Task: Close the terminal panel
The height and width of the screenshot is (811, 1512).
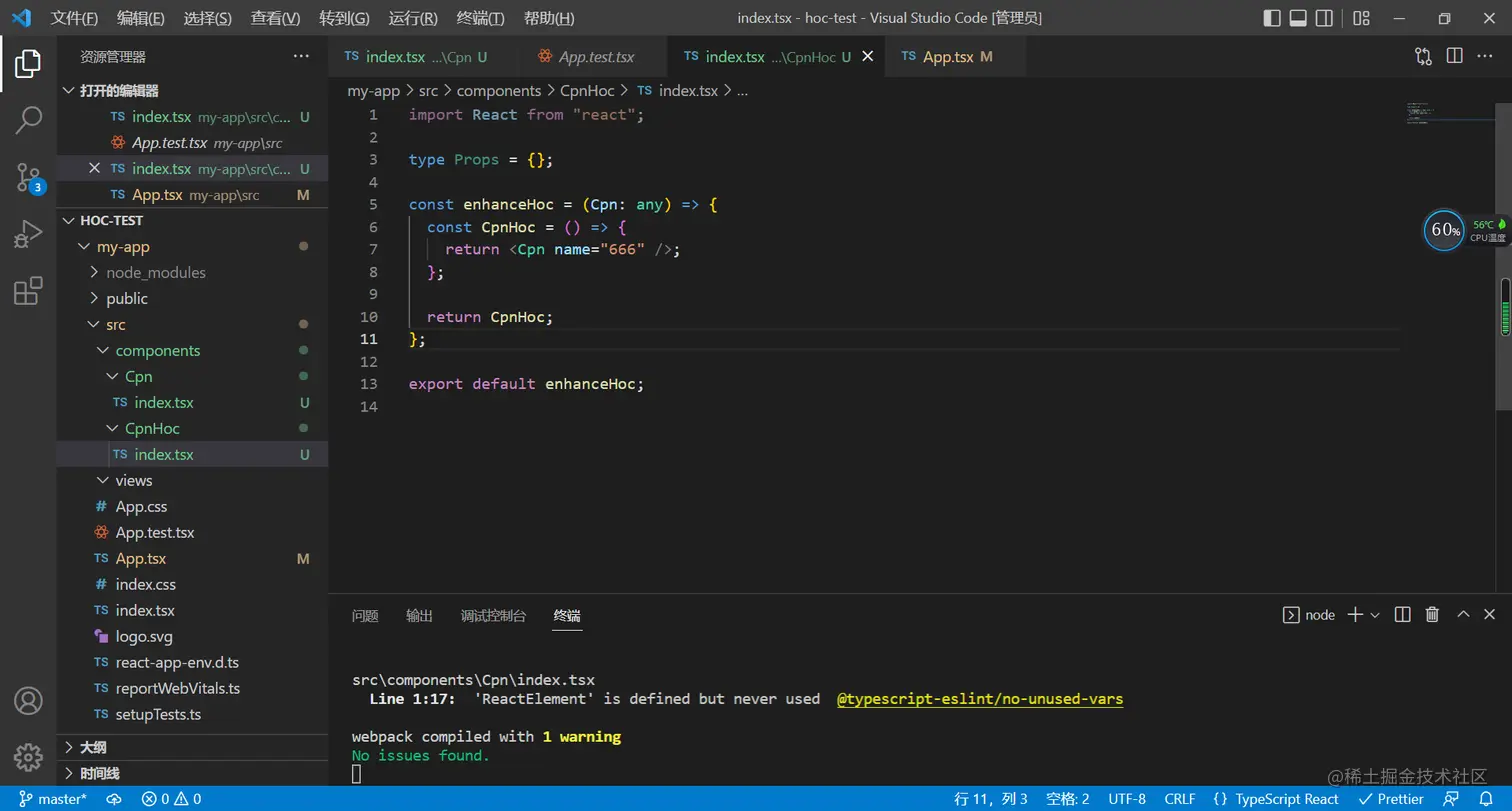Action: (x=1490, y=614)
